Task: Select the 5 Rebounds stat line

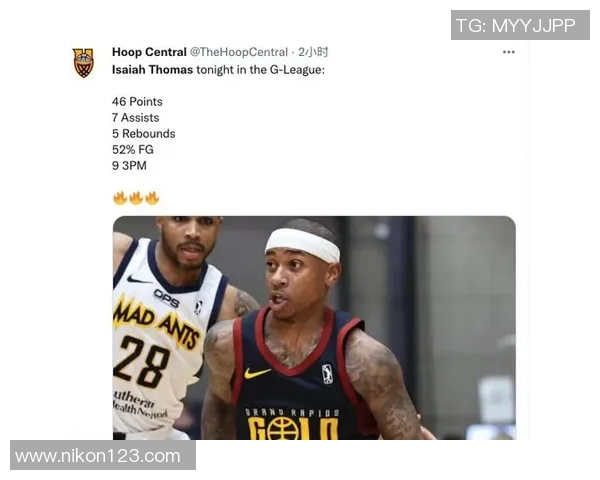Action: [144, 134]
